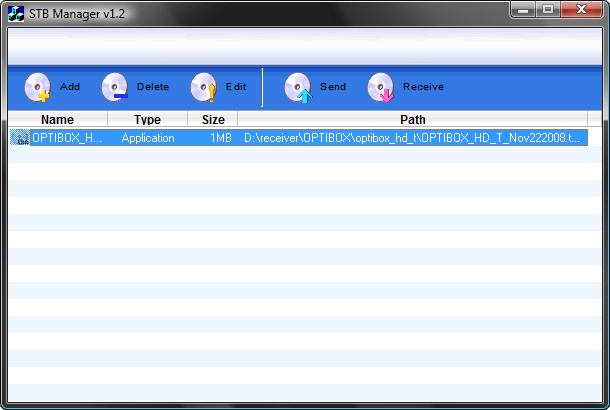
Task: Click the STB Manager title bar app icon
Action: click(16, 14)
